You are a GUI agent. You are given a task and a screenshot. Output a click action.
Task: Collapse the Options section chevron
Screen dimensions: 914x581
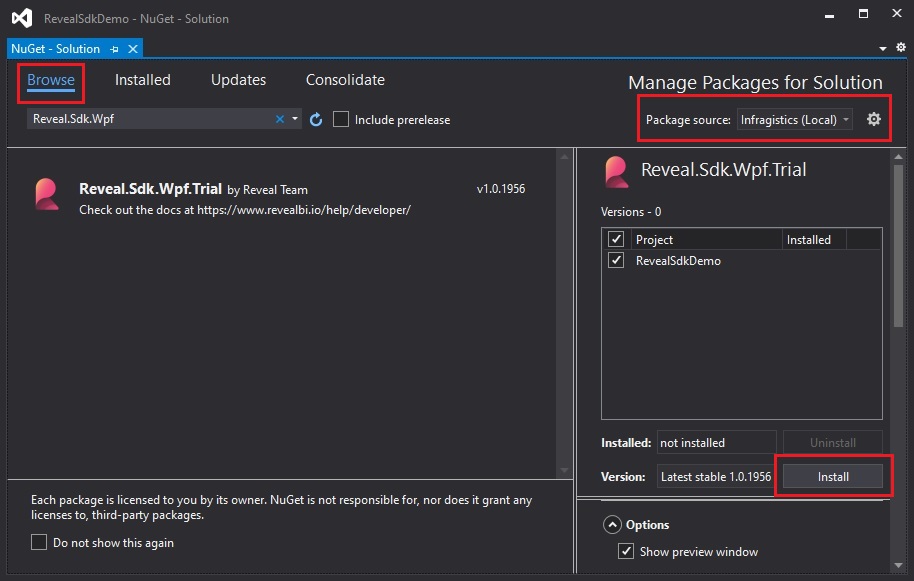coord(612,525)
